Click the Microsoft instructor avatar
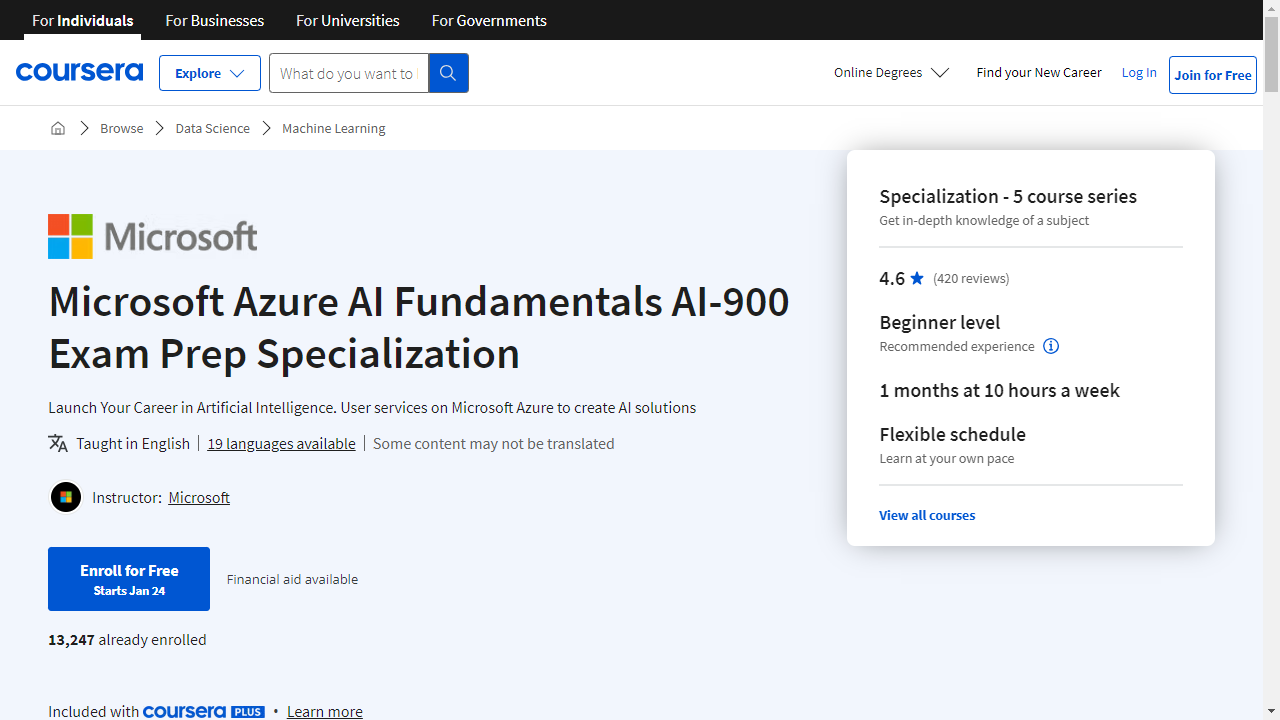The height and width of the screenshot is (720, 1280). click(66, 497)
